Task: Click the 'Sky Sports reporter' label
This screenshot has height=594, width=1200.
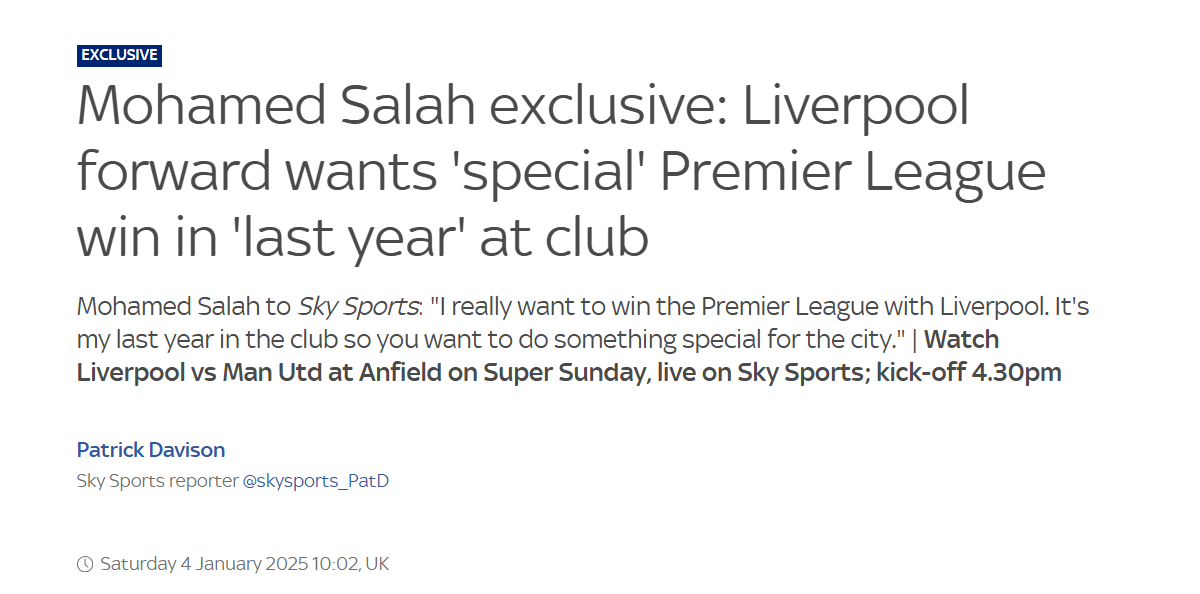Action: click(x=157, y=481)
